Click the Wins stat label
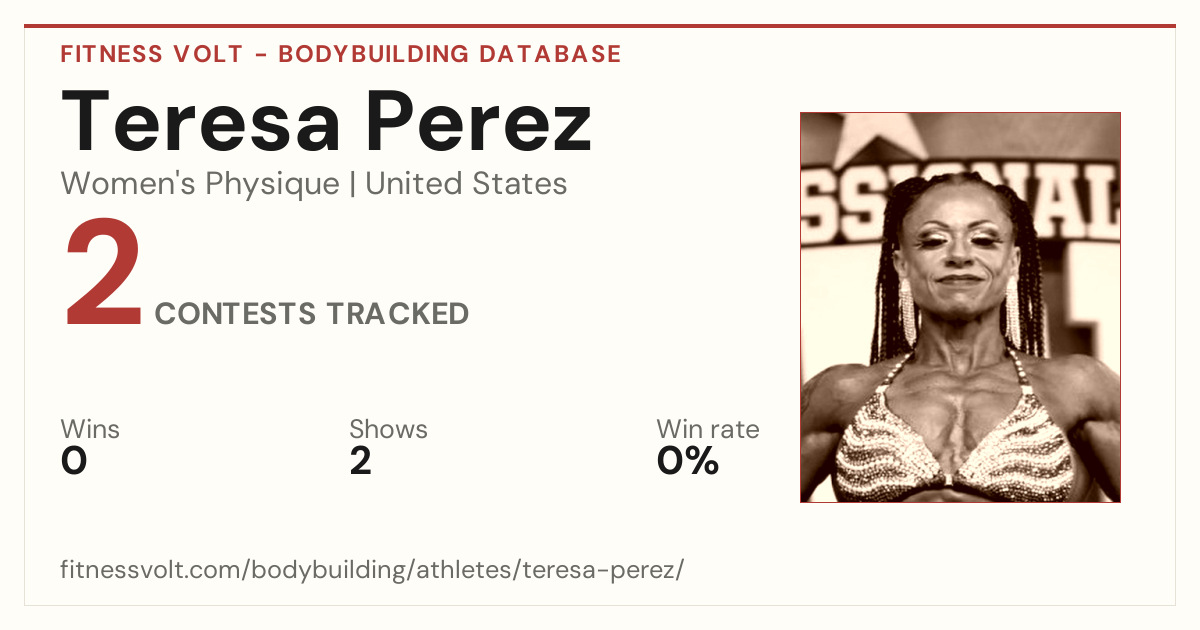The image size is (1200, 630). pos(90,430)
